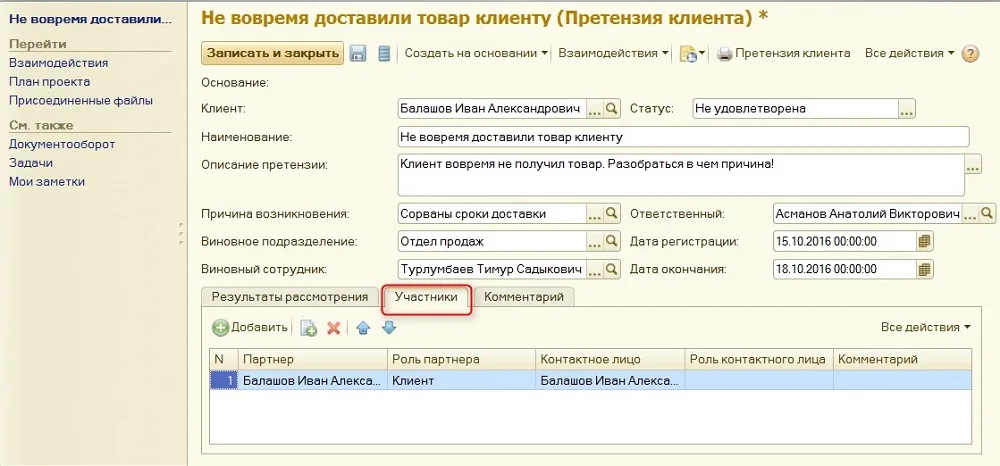Click the Описание претензии text area
This screenshot has height=466, width=1000.
tap(680, 175)
